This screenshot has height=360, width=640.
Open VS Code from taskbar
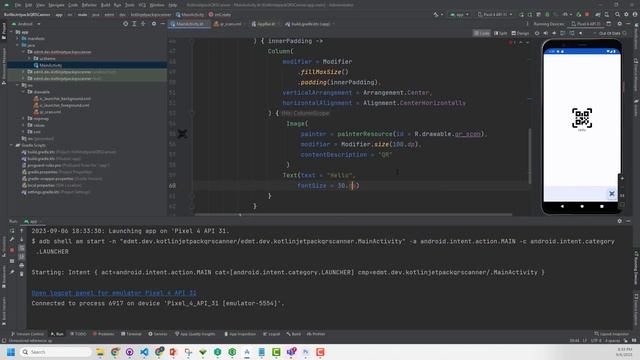pos(144,352)
